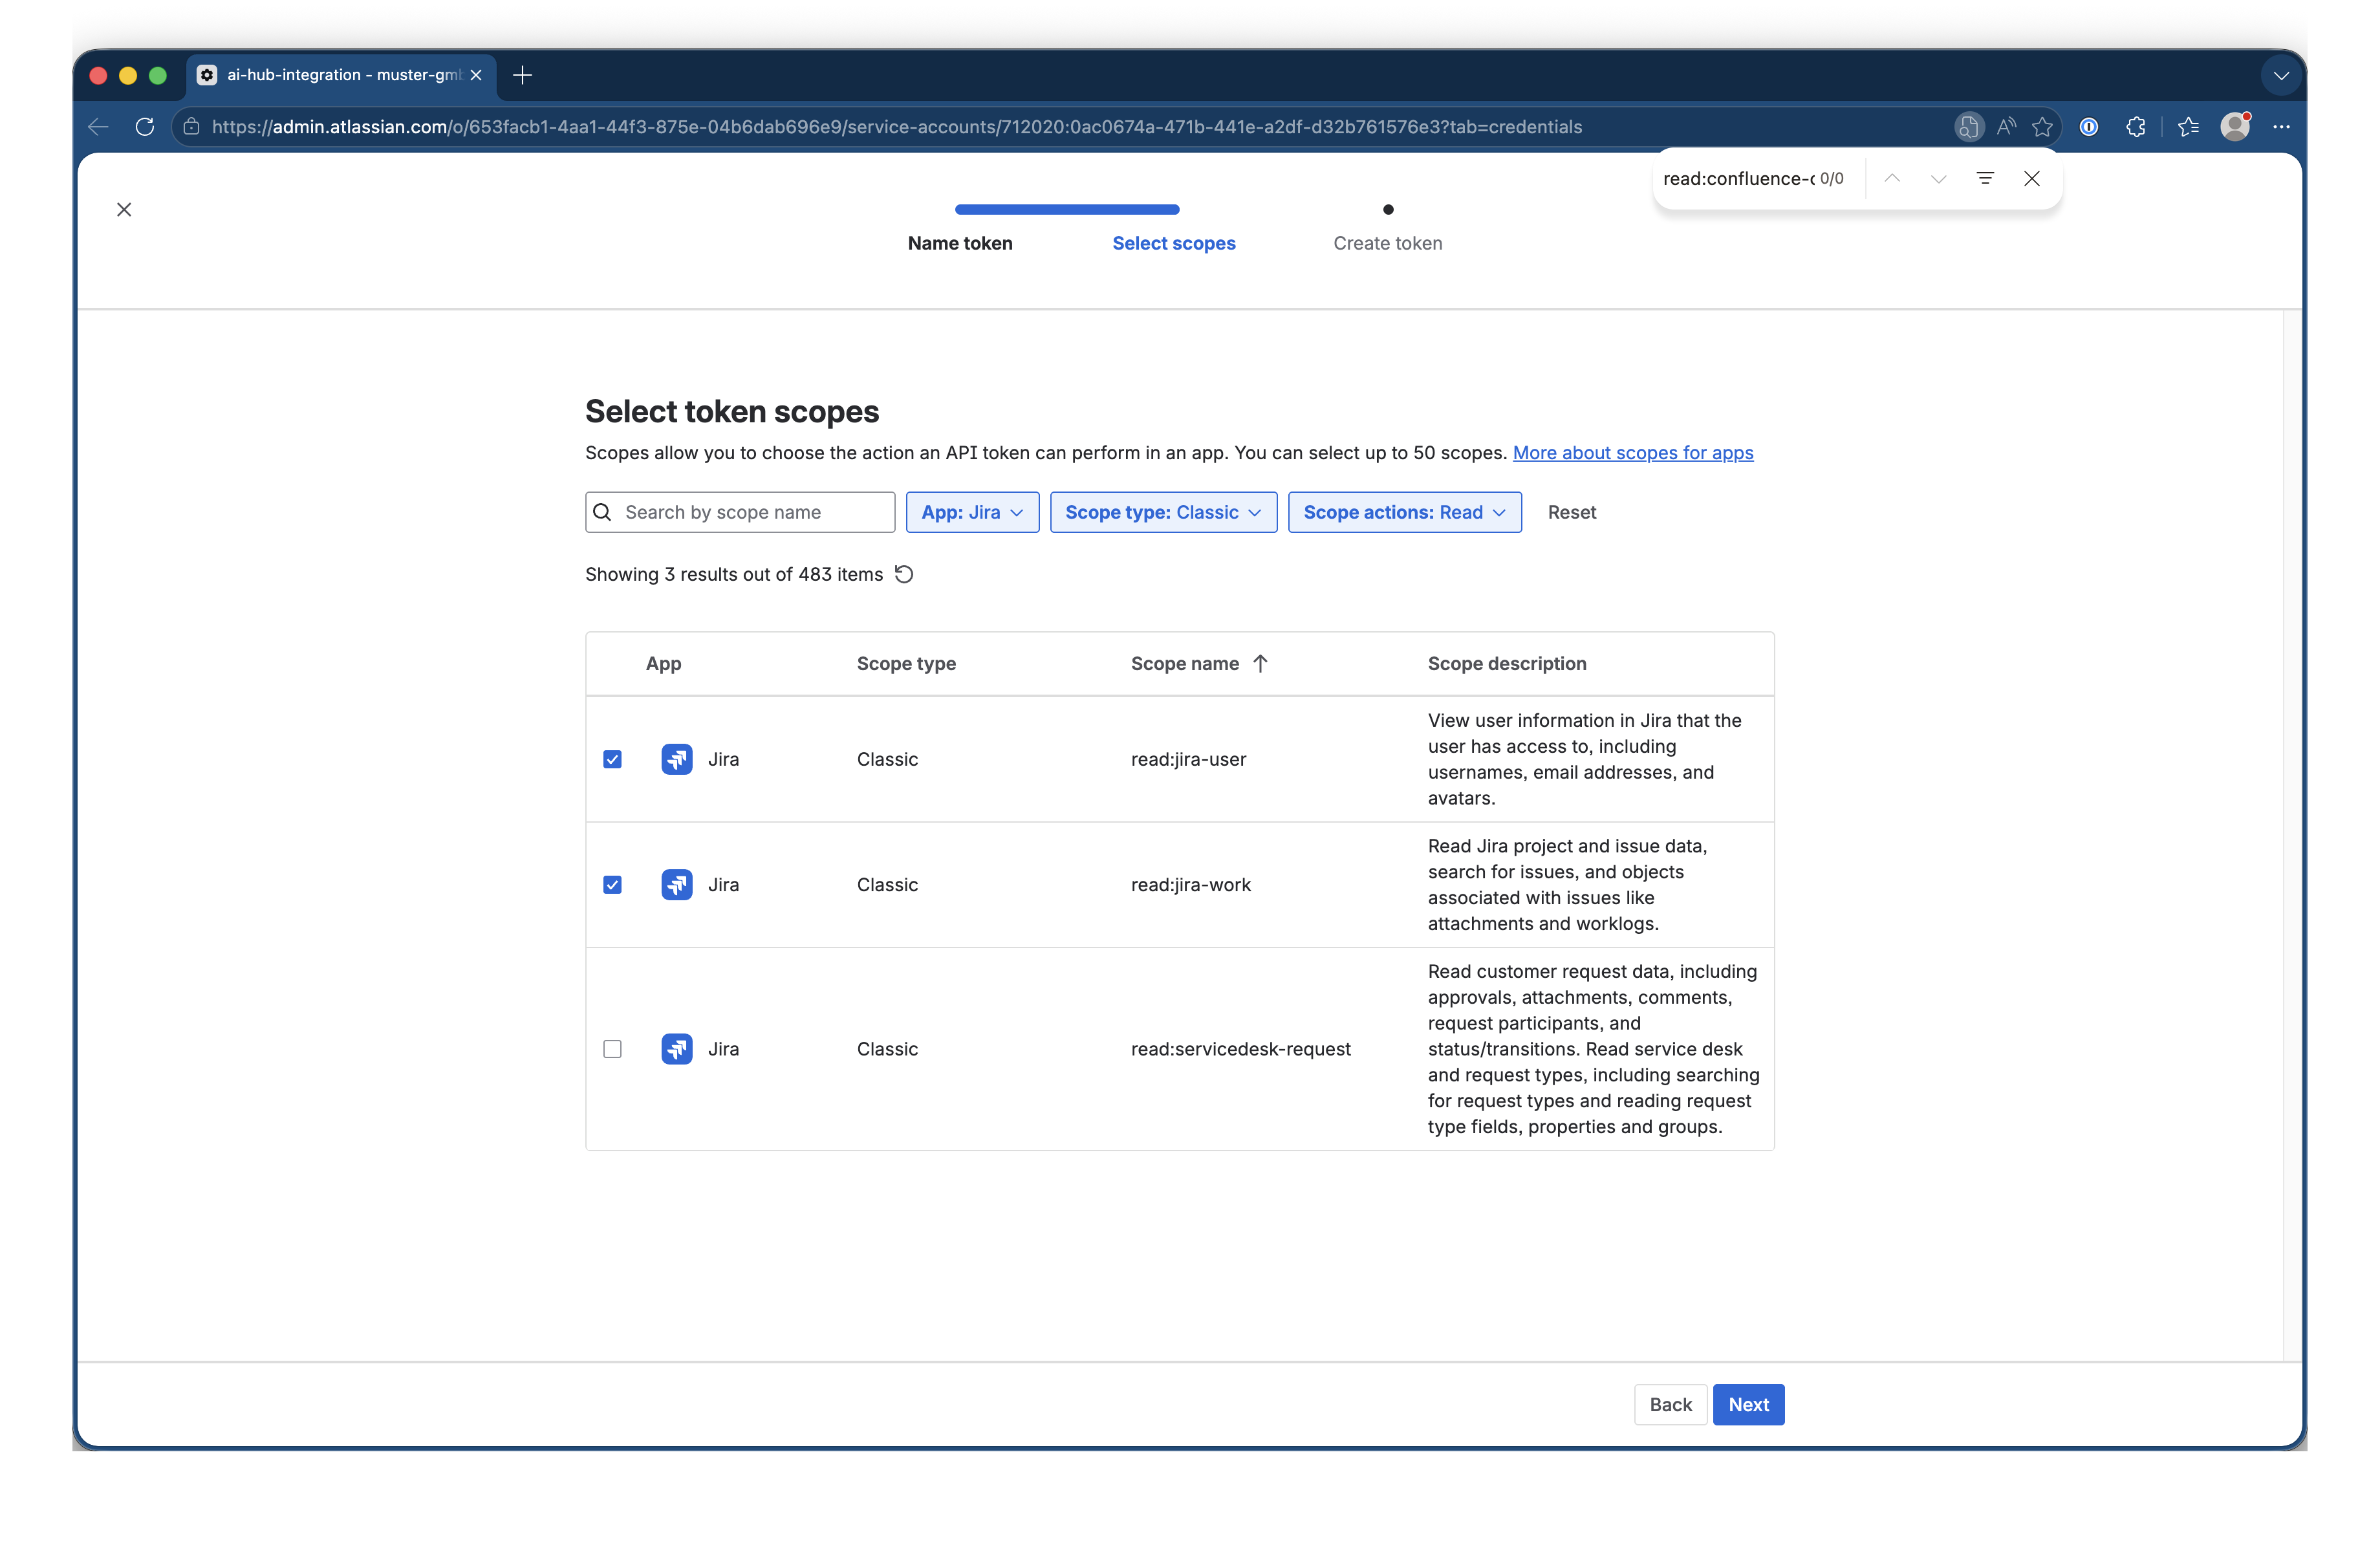Click the Reset filters button

1571,512
